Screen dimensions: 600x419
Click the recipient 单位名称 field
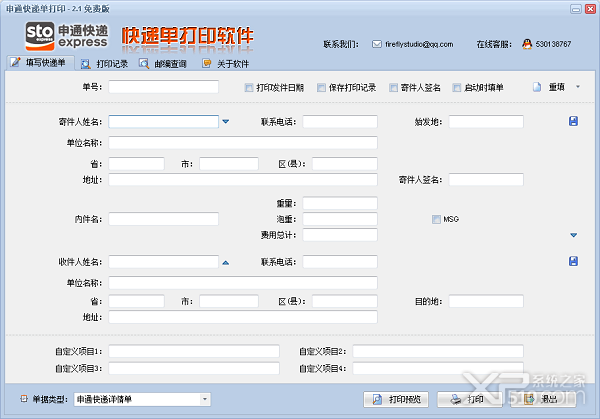(x=243, y=283)
